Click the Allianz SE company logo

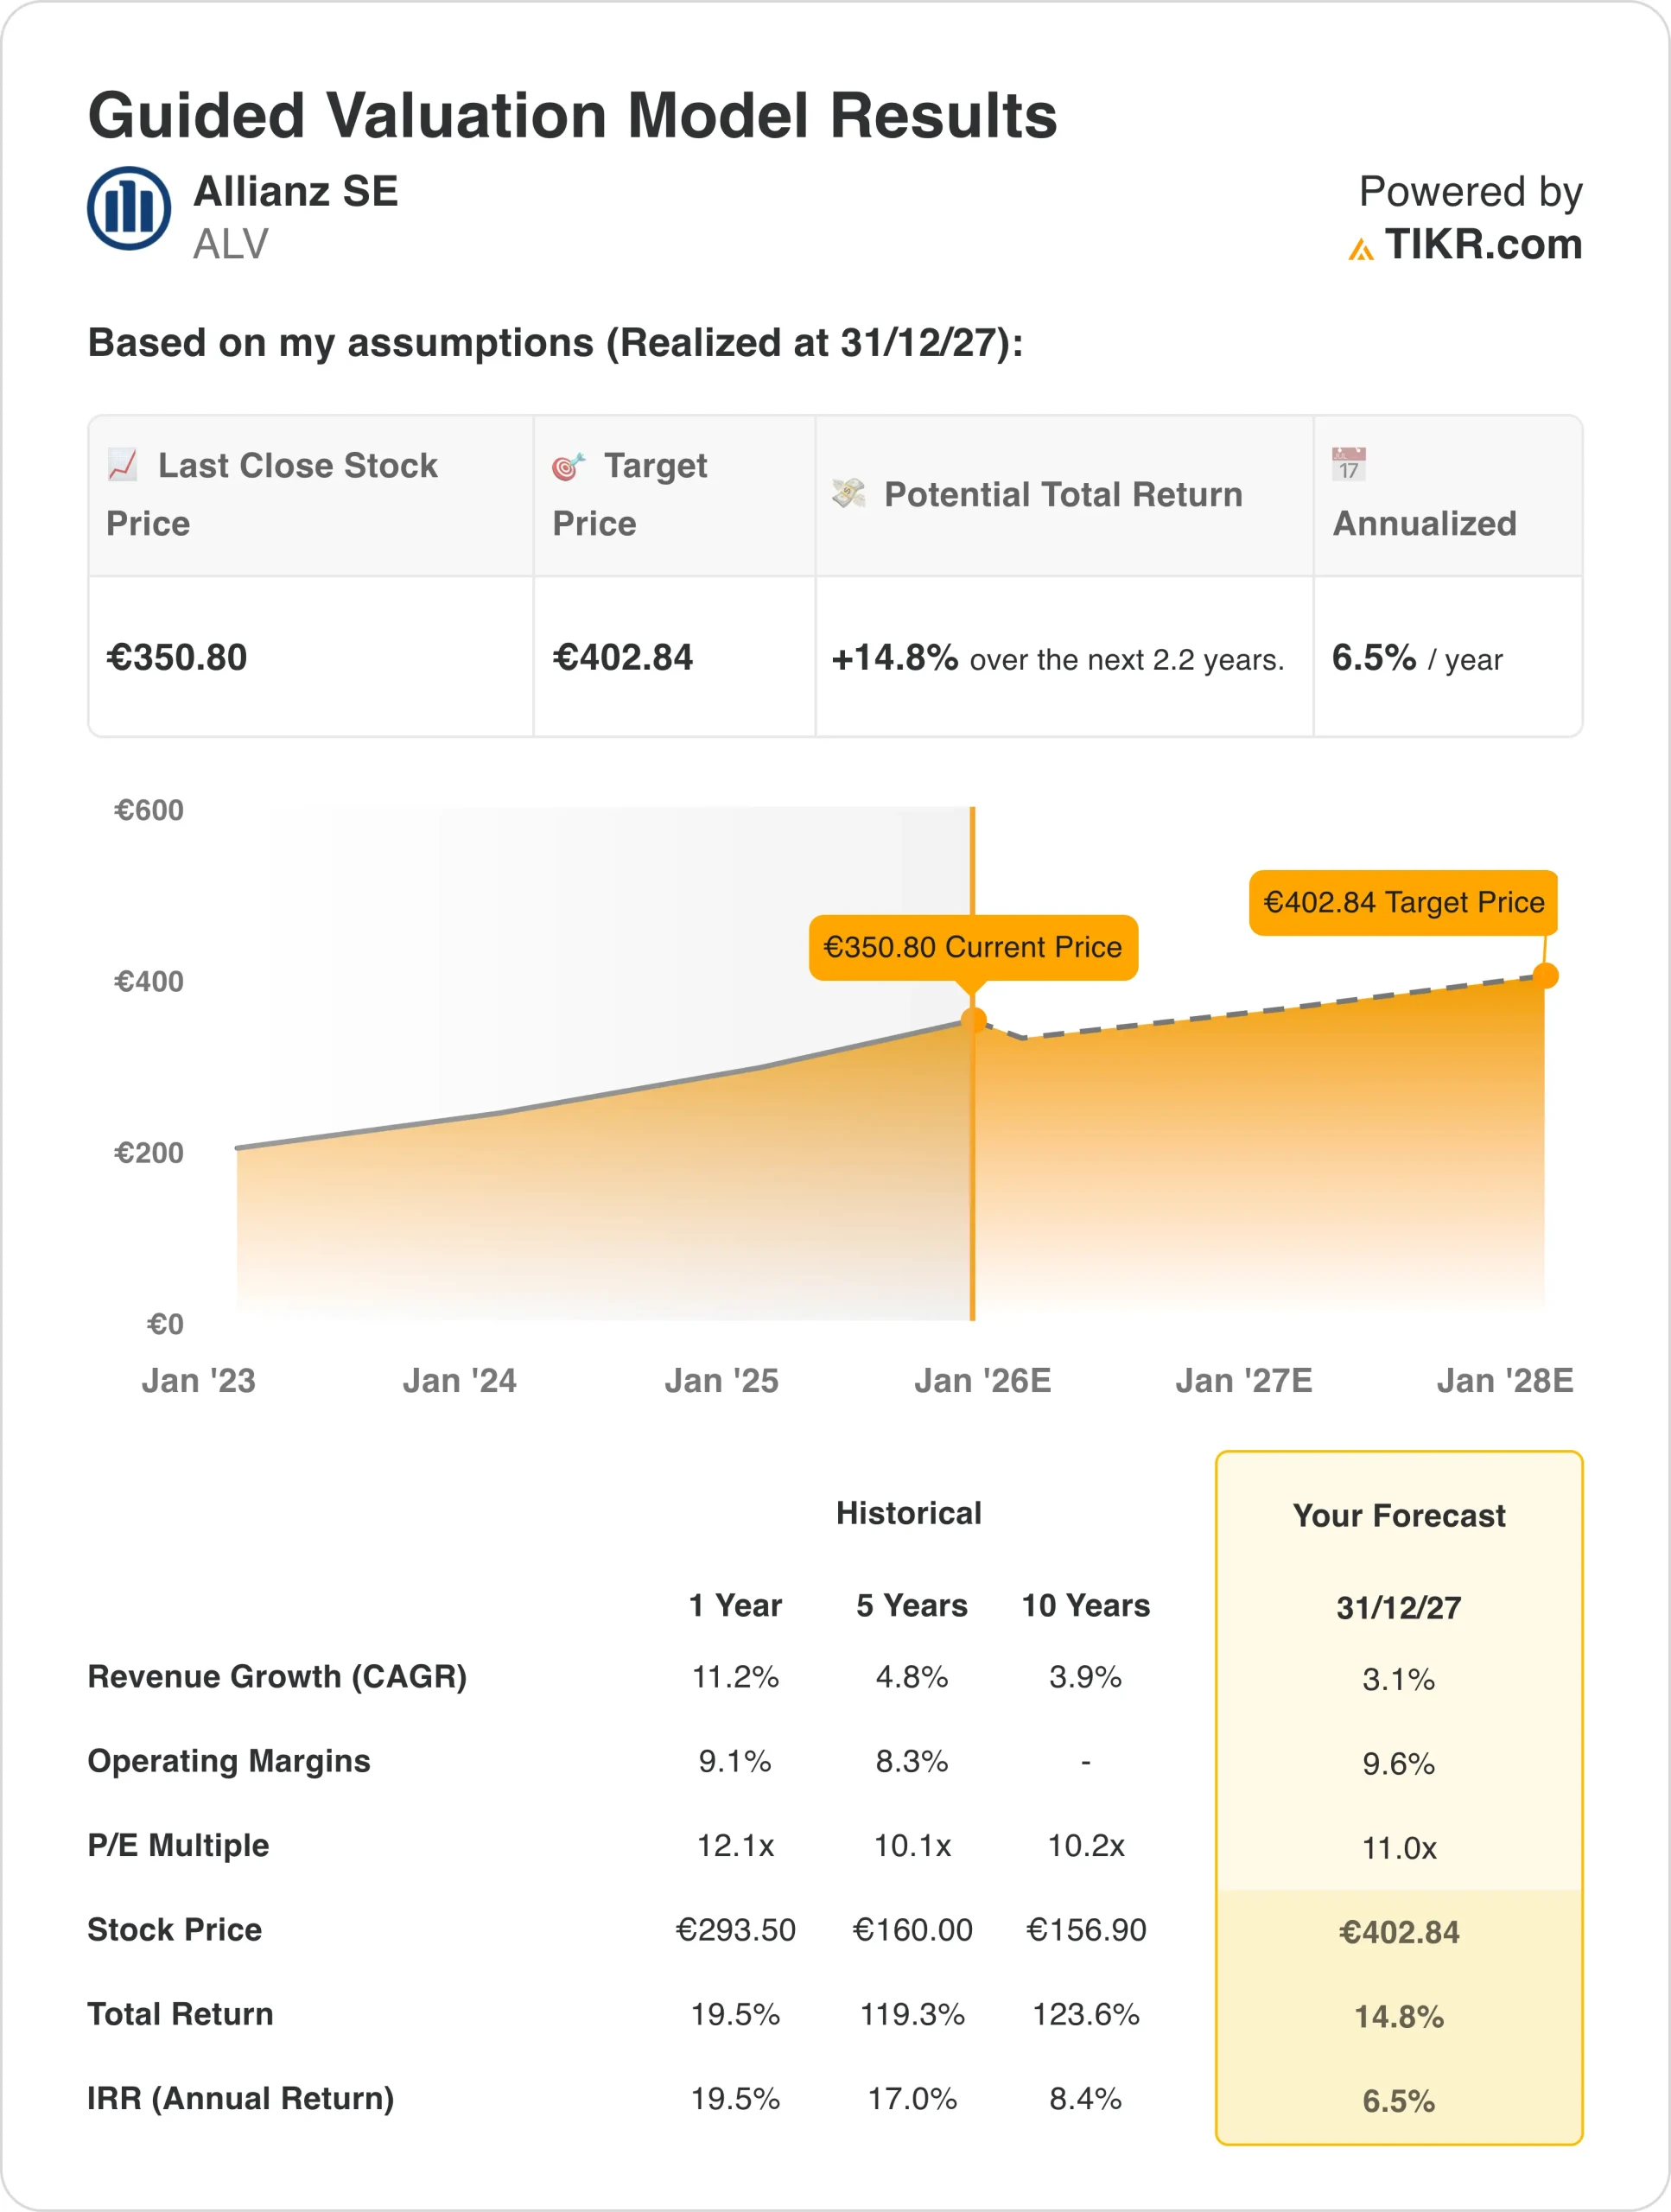129,208
